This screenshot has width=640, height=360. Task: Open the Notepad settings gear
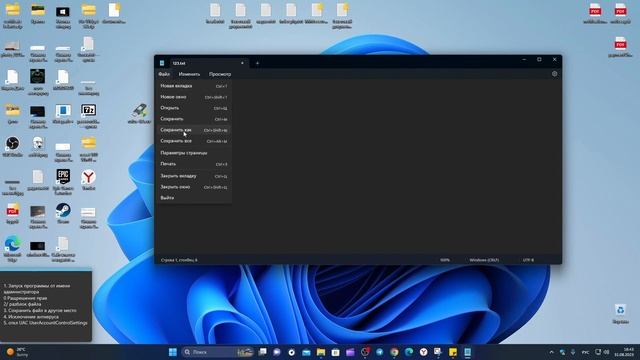click(x=554, y=74)
